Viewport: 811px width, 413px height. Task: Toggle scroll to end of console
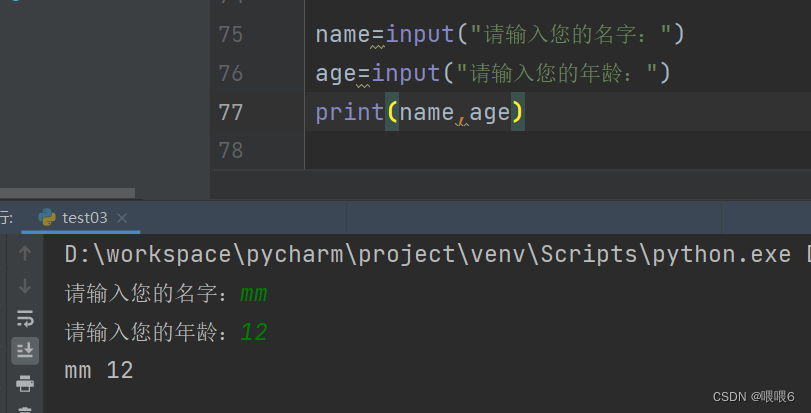pyautogui.click(x=25, y=350)
